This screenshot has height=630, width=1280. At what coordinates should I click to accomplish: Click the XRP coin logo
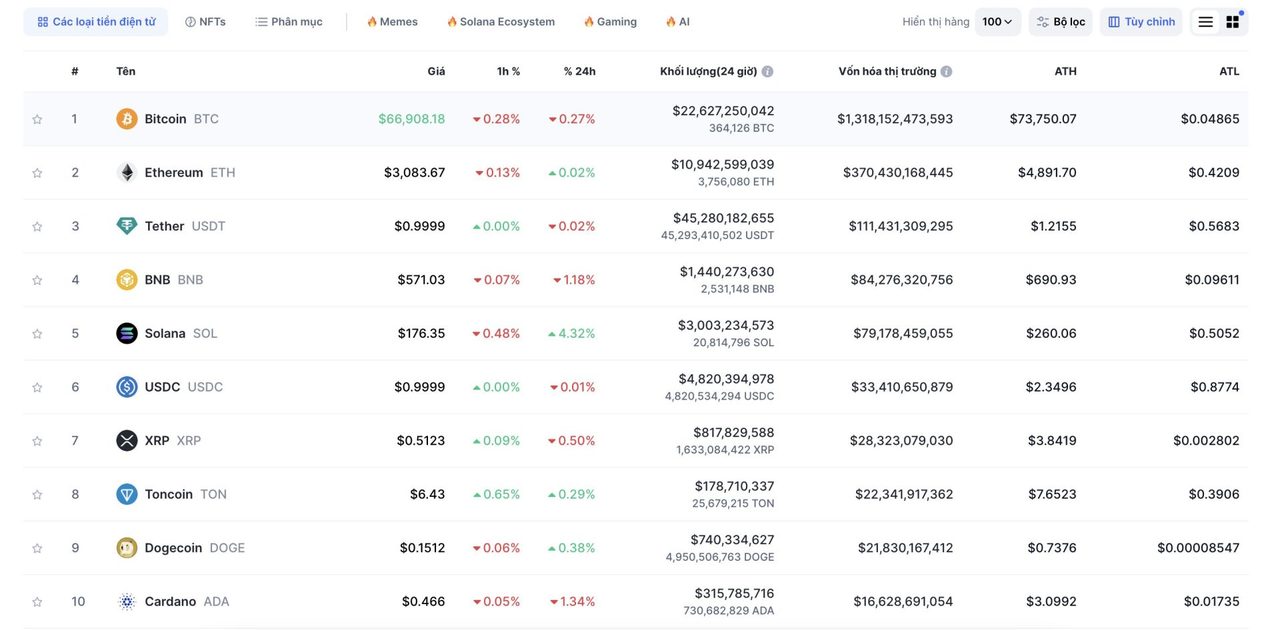coord(127,441)
